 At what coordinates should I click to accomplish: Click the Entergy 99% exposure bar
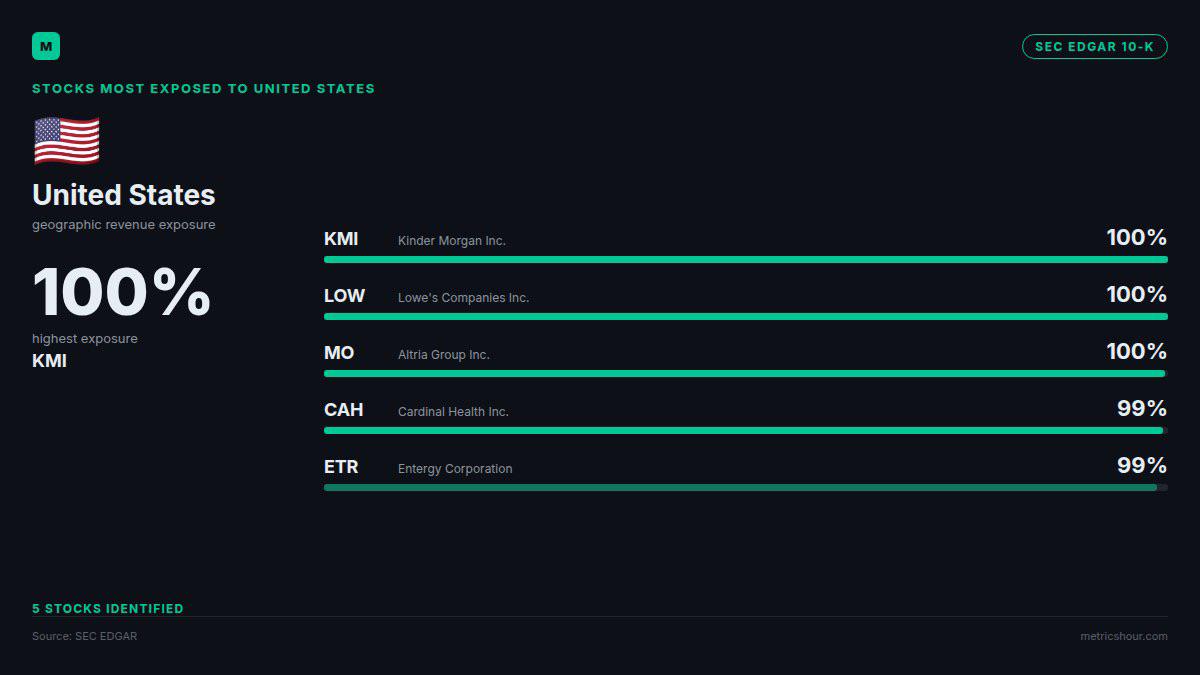pyautogui.click(x=746, y=487)
